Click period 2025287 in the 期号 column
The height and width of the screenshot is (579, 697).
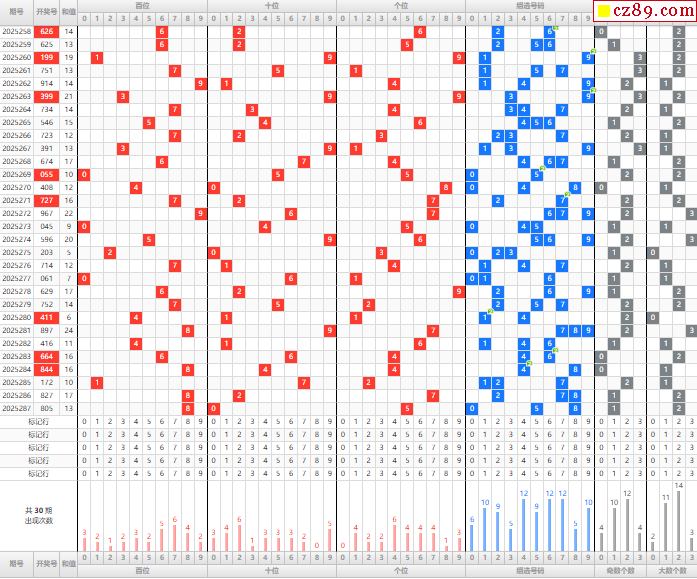[17, 408]
